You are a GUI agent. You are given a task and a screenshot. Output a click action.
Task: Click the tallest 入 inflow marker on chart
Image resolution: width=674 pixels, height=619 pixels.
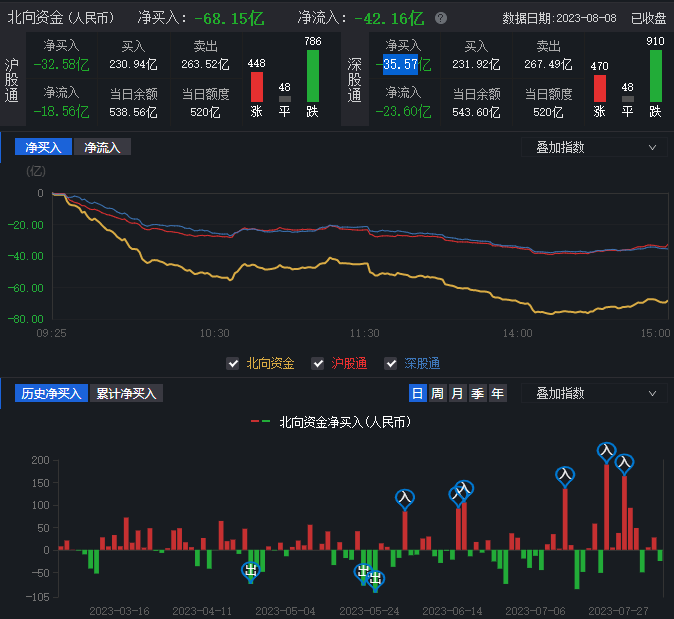pos(606,452)
